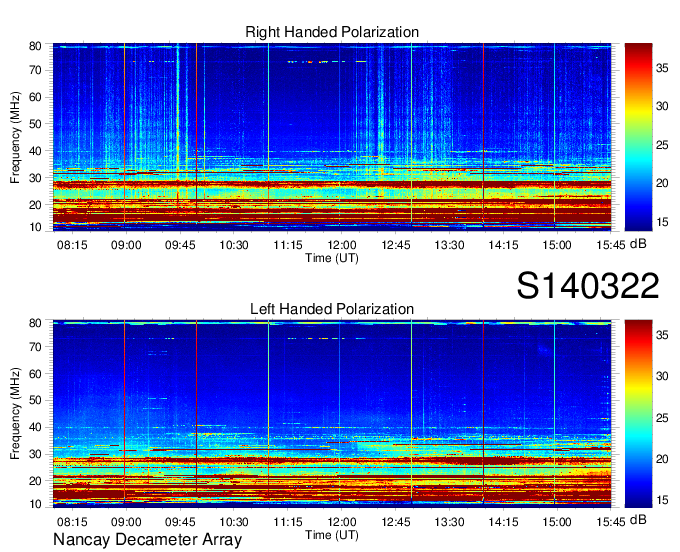Click the 70 MHz tick label on top plot
Viewport: 680px width, 552px height.
pos(35,70)
